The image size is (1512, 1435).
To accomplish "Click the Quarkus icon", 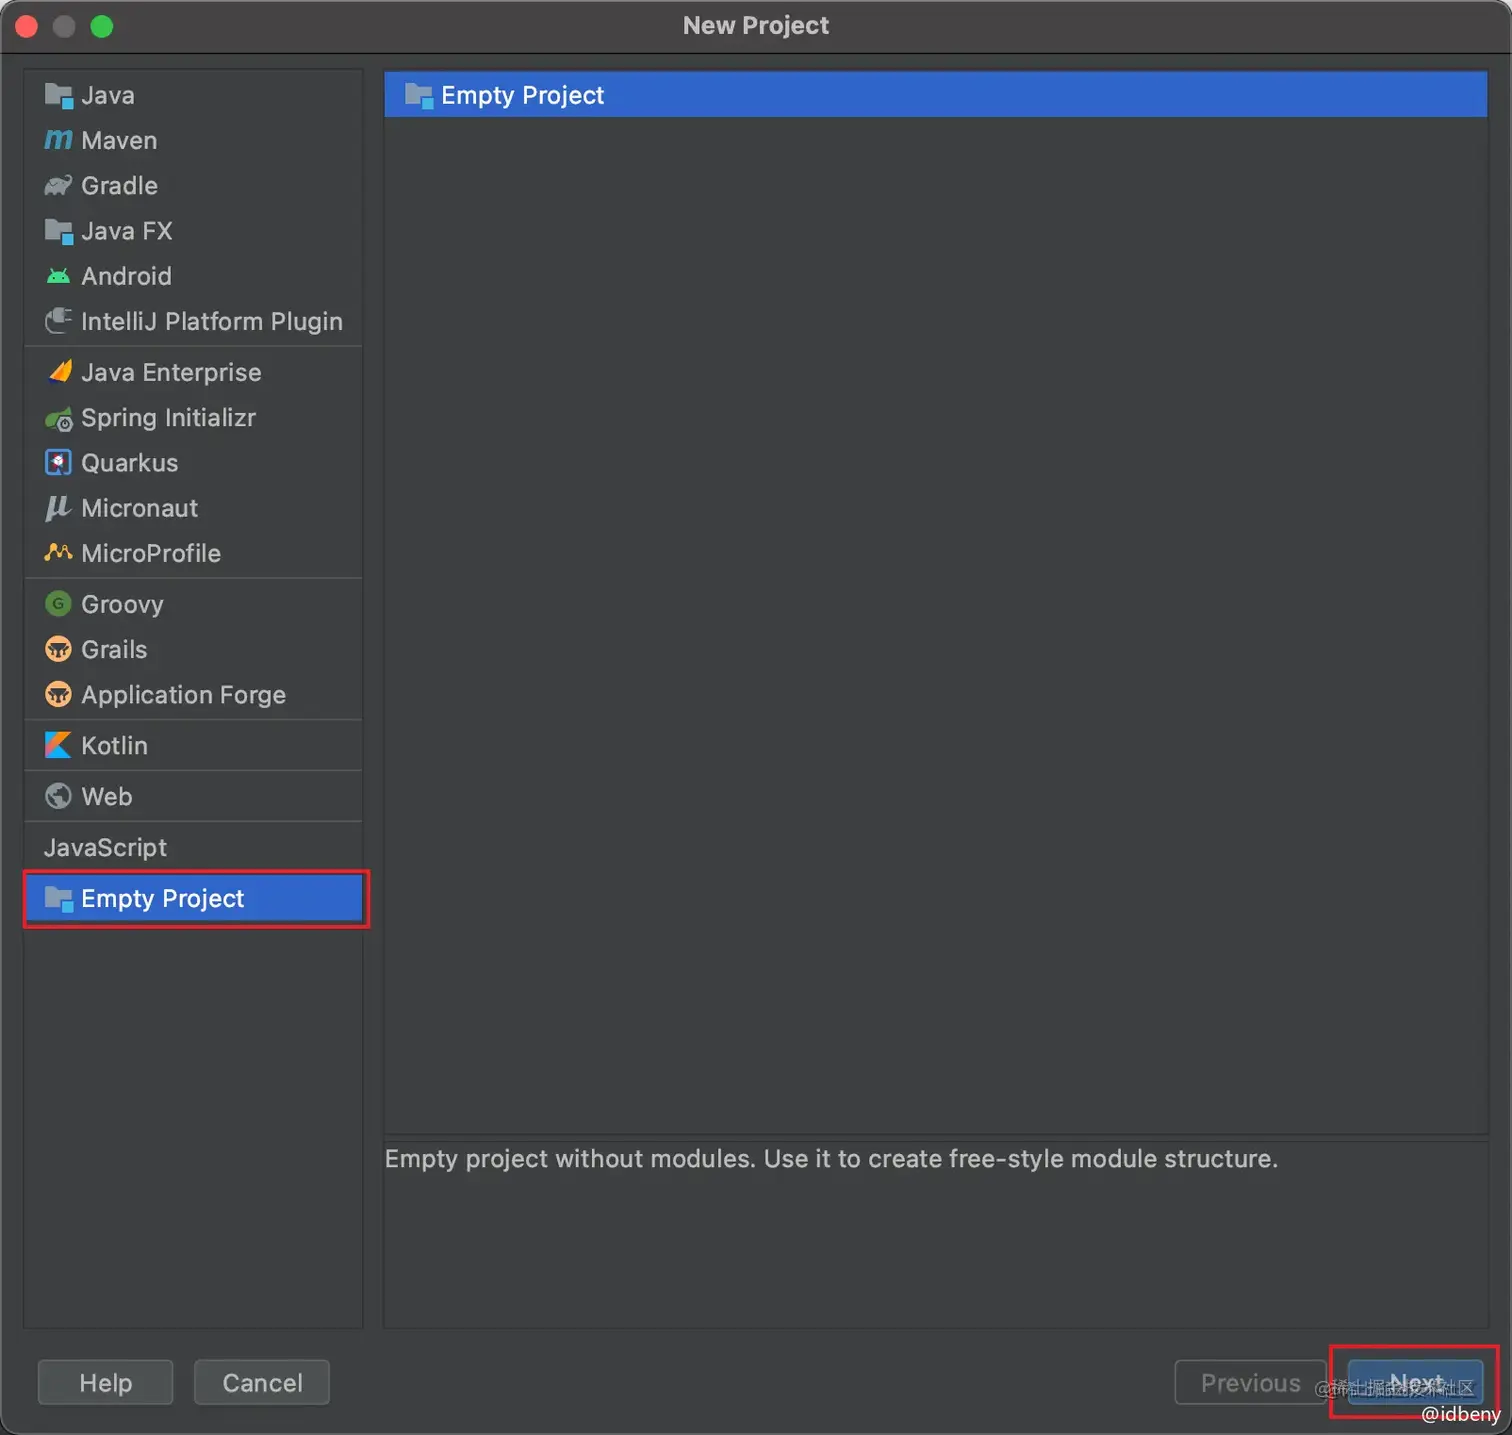I will point(59,463).
